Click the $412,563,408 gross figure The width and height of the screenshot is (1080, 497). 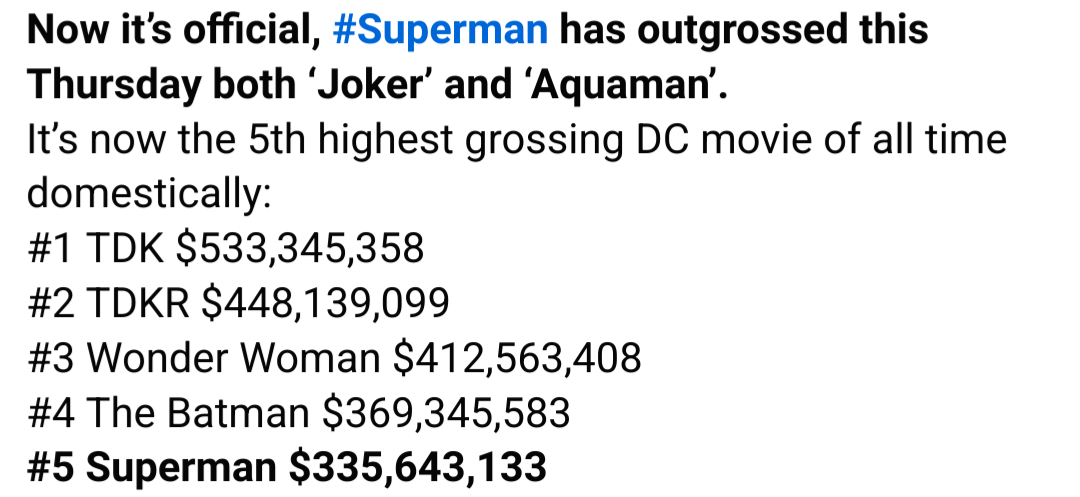pyautogui.click(x=517, y=358)
